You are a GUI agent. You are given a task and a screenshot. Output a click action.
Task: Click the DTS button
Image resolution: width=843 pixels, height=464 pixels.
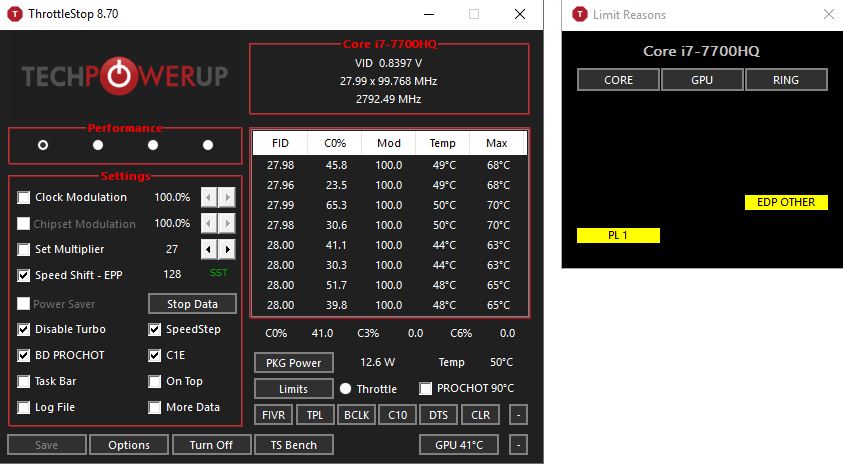click(x=439, y=415)
